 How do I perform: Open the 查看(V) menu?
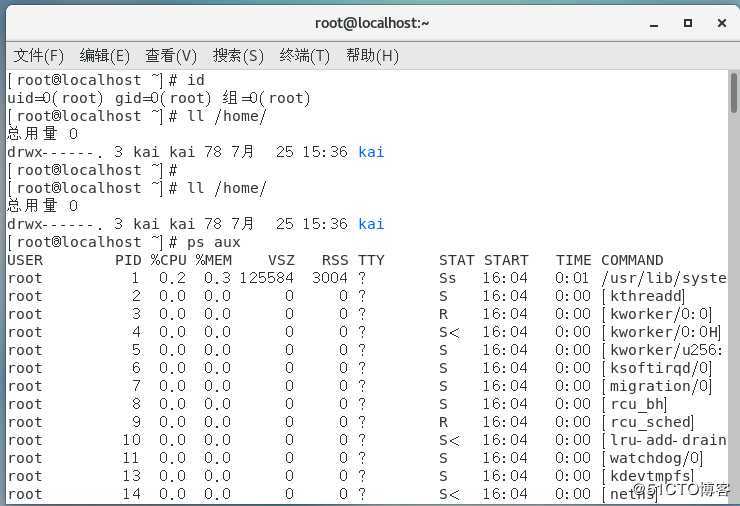tap(171, 56)
